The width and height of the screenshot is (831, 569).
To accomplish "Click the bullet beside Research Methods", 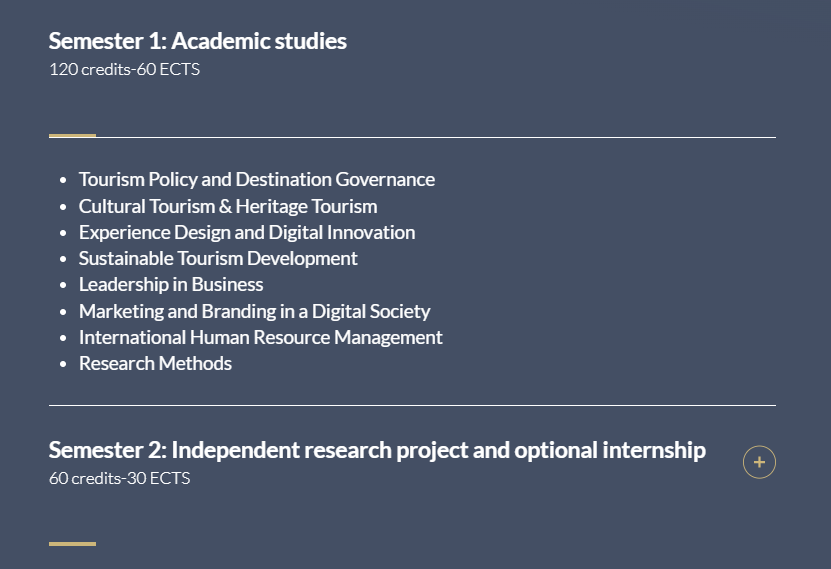I will coord(64,364).
